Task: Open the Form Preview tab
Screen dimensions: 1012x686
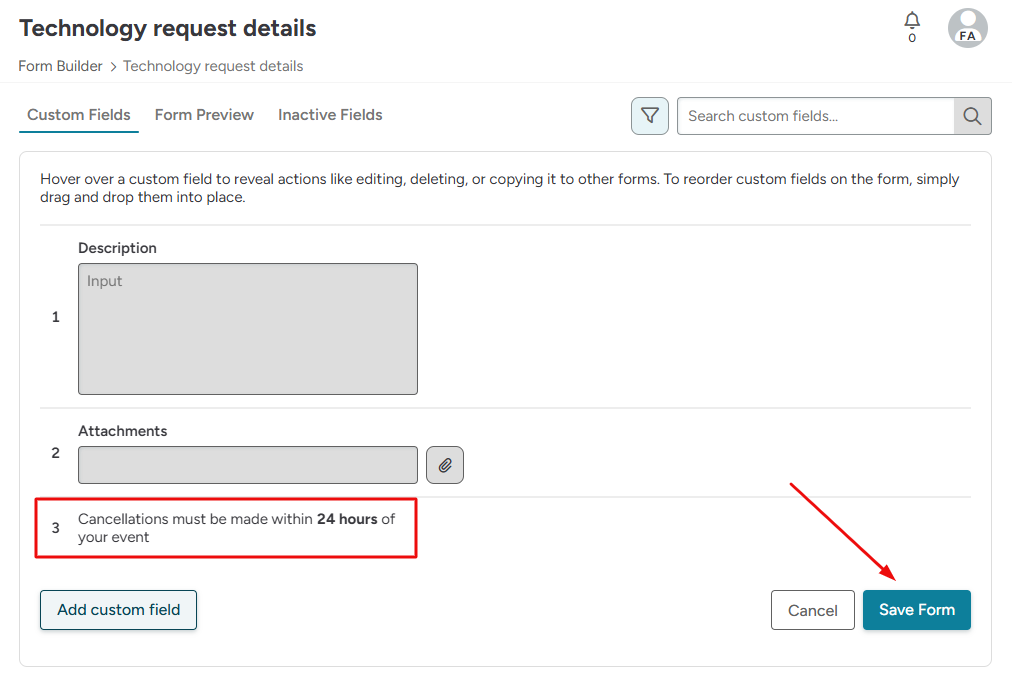Action: pos(204,115)
